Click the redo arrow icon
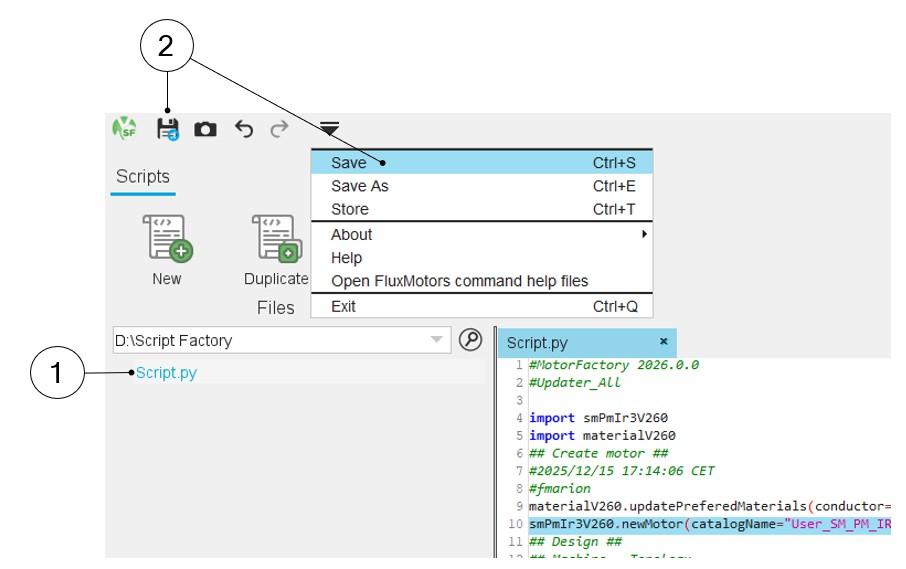 coord(280,128)
